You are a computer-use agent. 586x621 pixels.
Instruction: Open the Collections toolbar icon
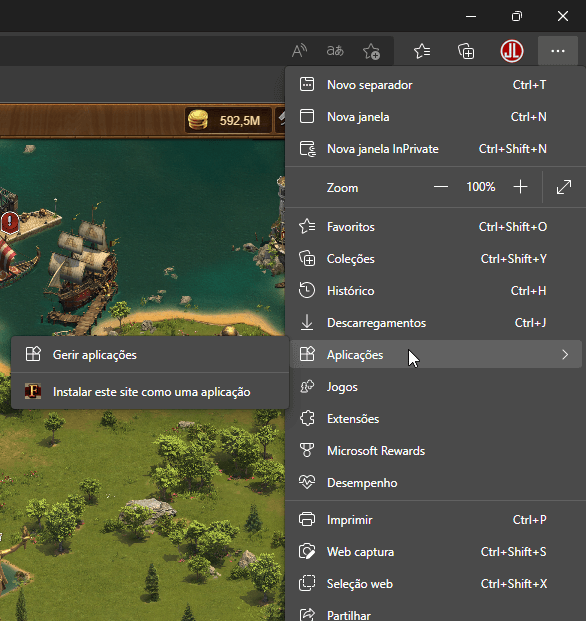pyautogui.click(x=466, y=51)
